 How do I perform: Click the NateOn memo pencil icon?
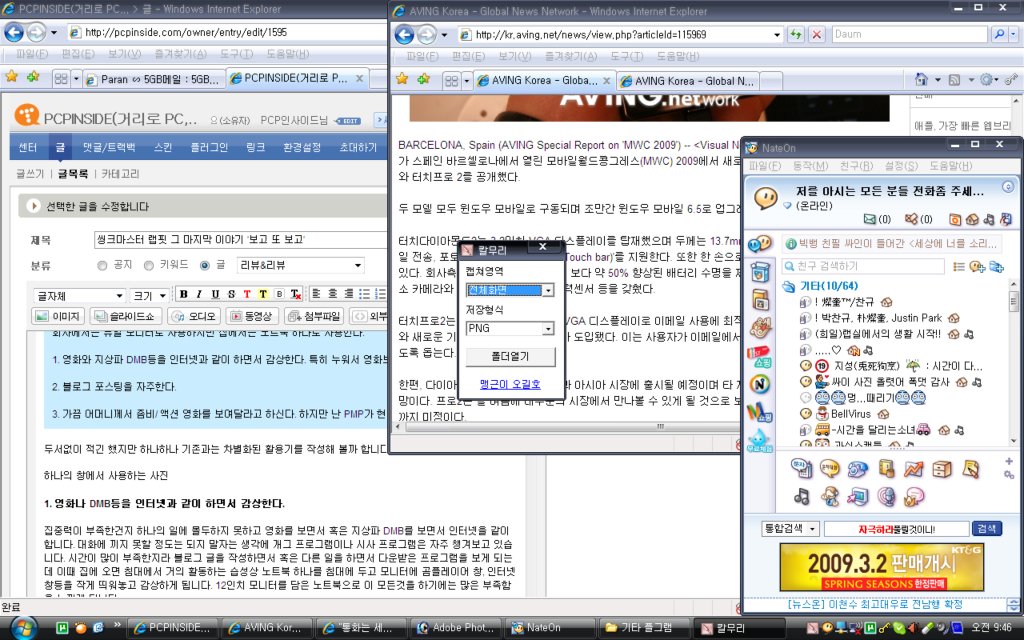click(970, 468)
